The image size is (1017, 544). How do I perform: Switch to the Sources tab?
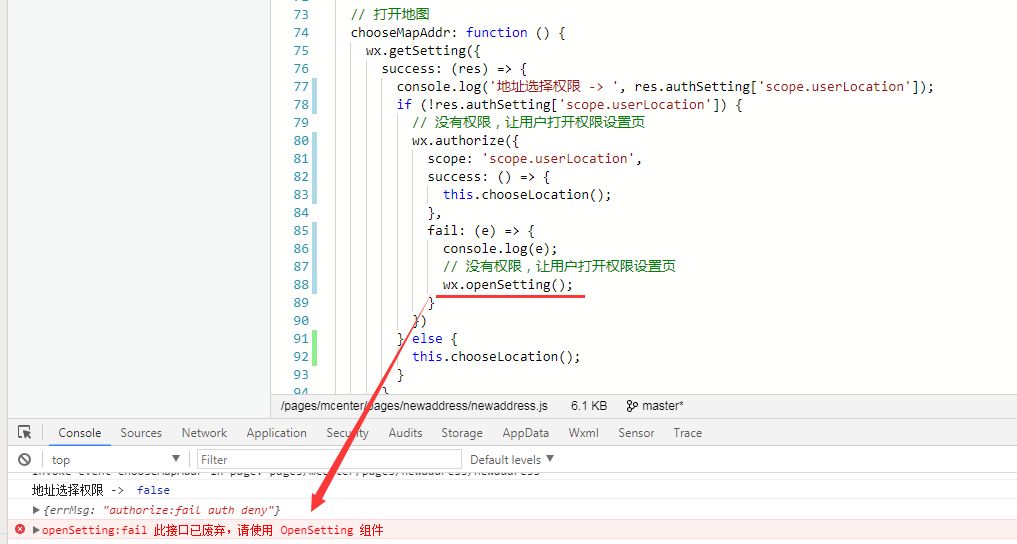tap(141, 432)
